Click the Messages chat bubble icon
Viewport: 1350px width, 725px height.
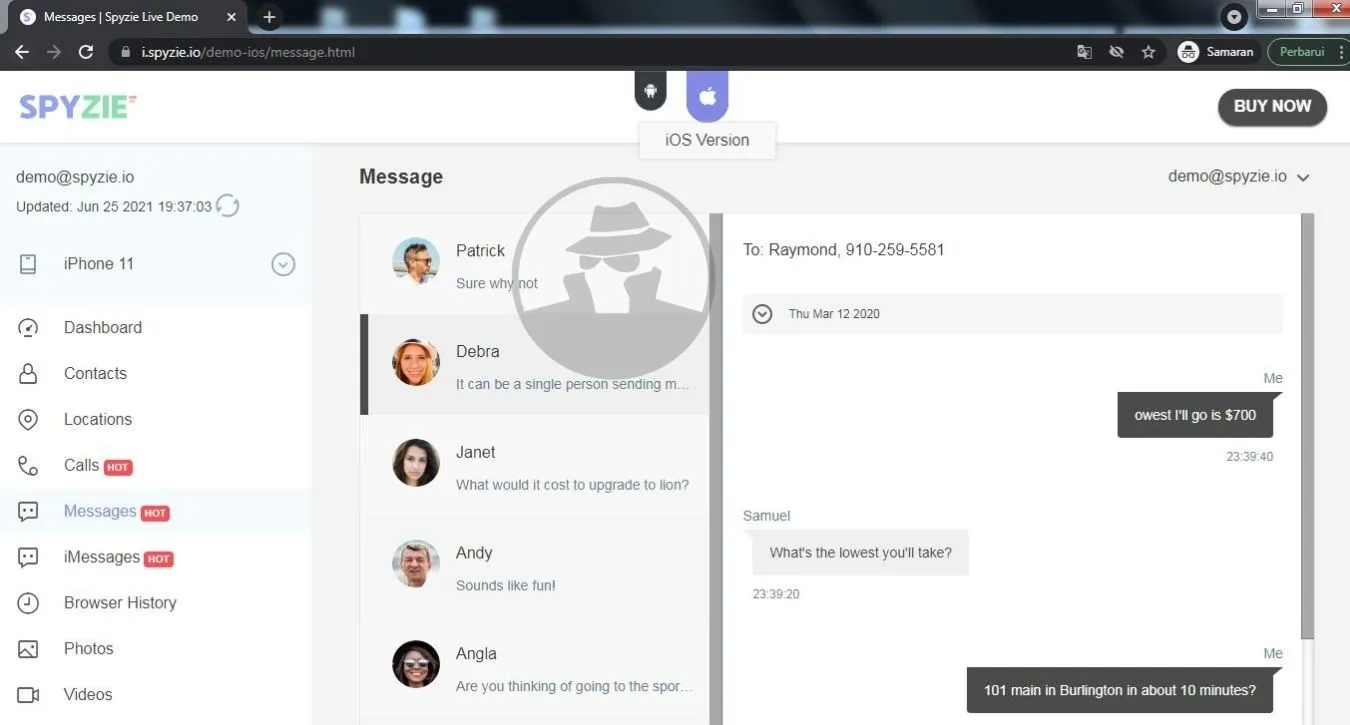[x=28, y=512]
